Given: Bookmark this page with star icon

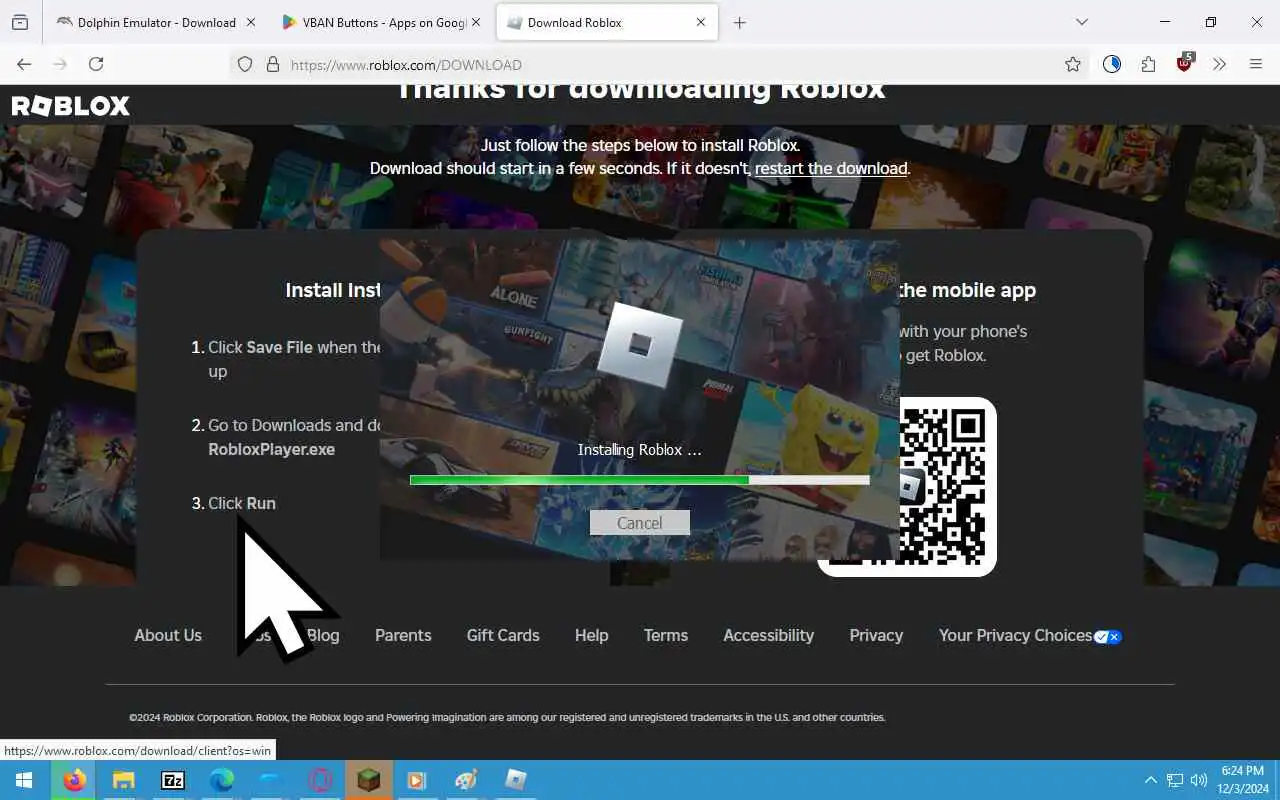Looking at the screenshot, I should [x=1073, y=64].
